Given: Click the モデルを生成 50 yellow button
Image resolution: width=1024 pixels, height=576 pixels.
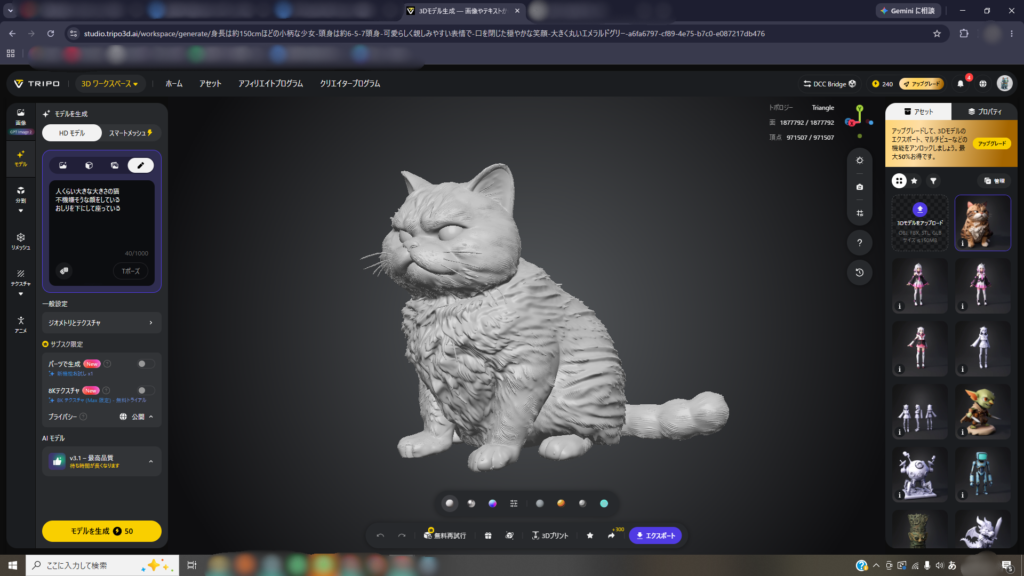Looking at the screenshot, I should 101,531.
